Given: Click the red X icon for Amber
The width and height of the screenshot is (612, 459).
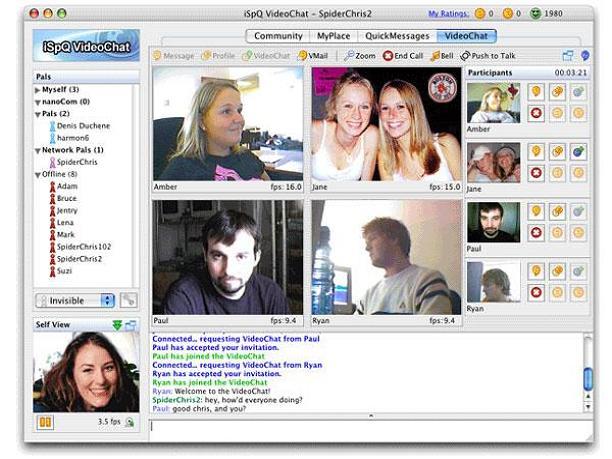Looking at the screenshot, I should point(536,114).
